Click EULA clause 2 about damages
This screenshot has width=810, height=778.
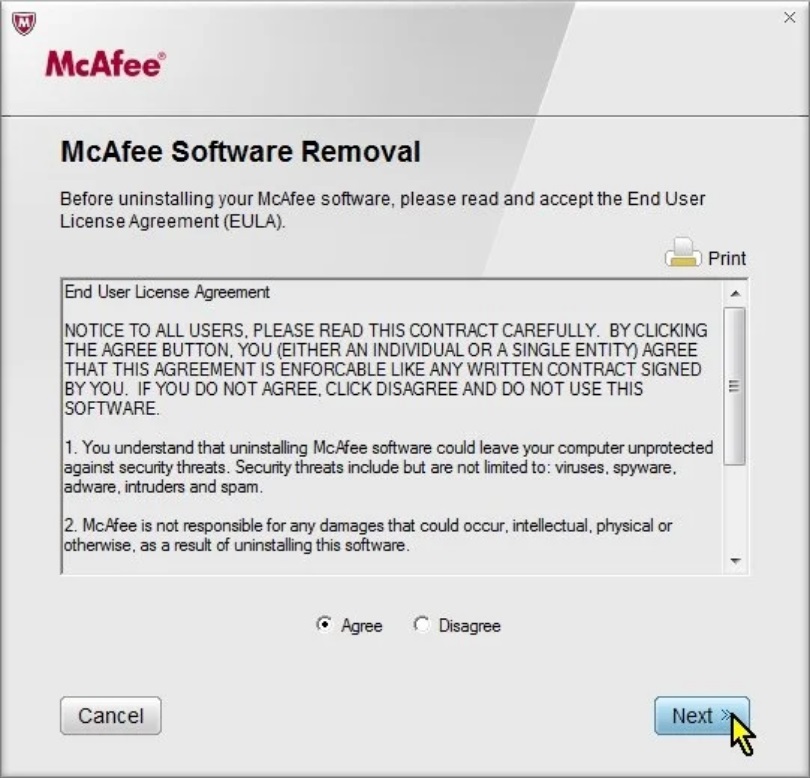click(x=368, y=535)
